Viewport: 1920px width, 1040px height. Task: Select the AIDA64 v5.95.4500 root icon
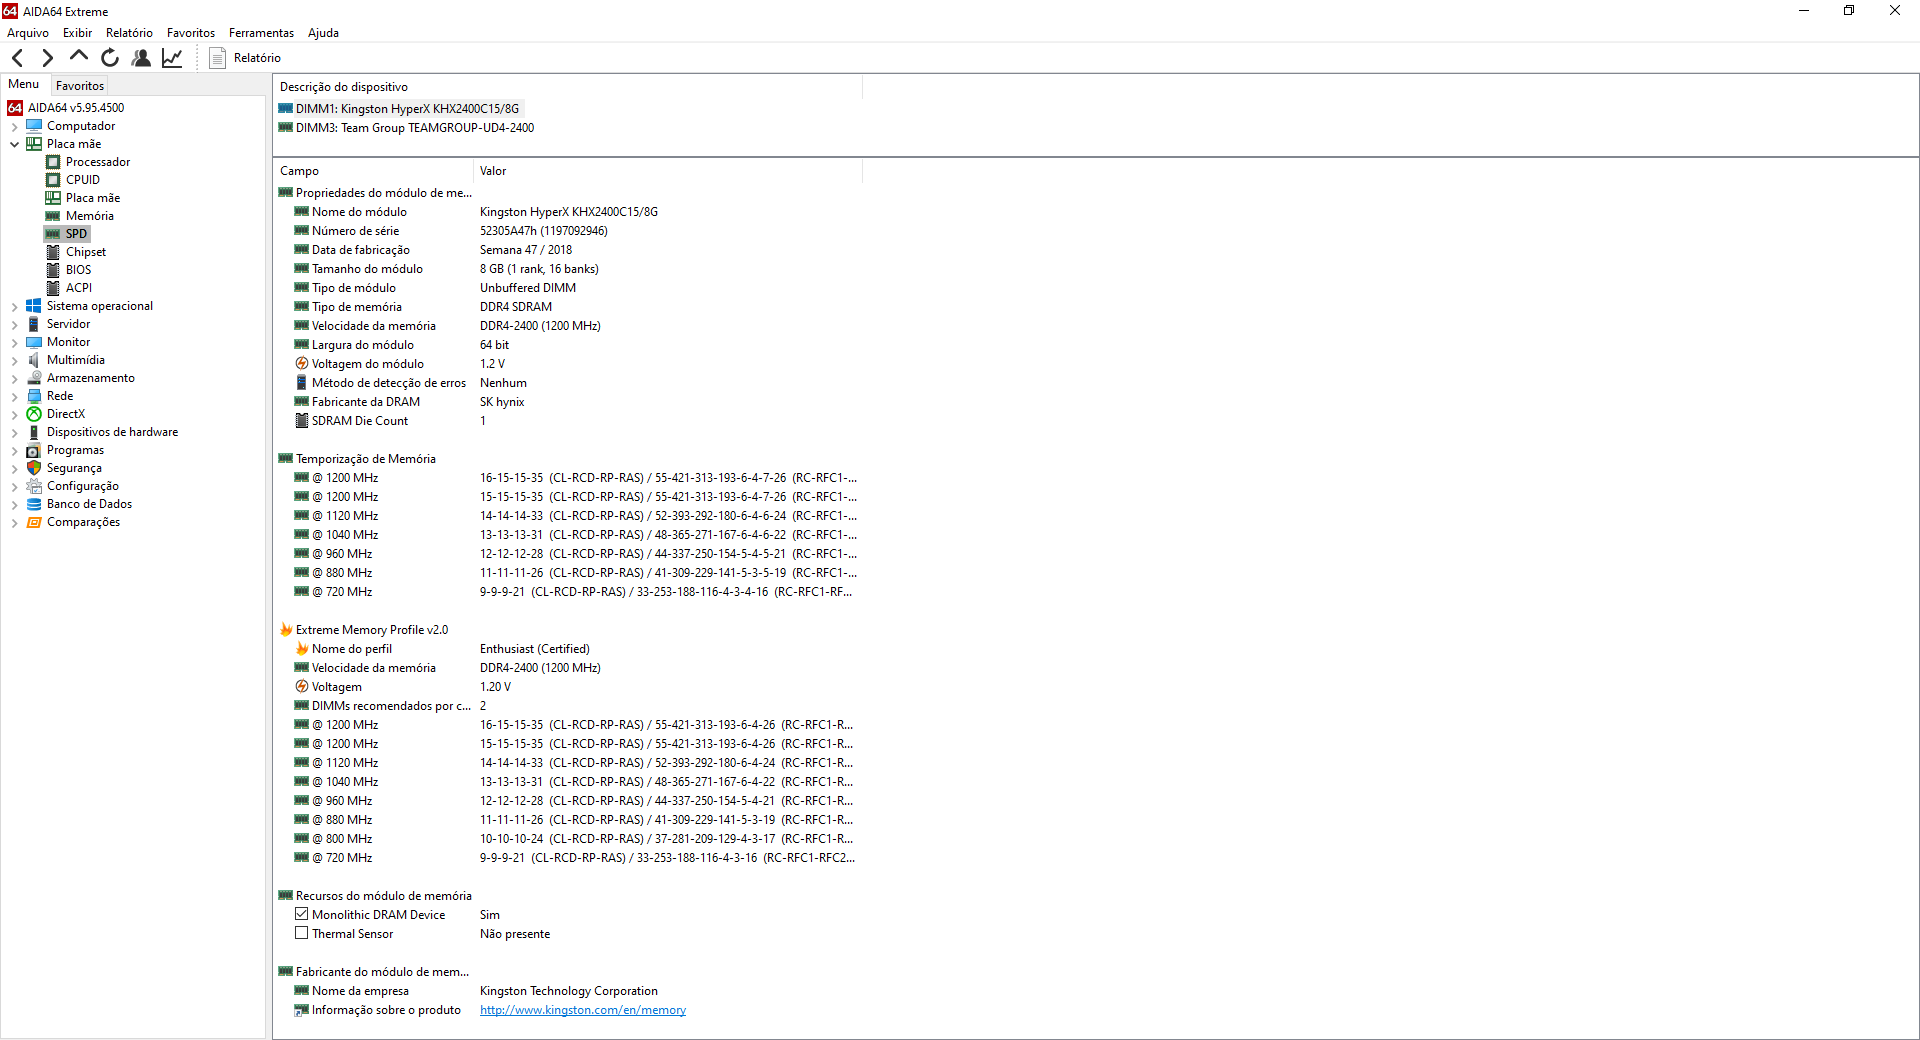15,108
